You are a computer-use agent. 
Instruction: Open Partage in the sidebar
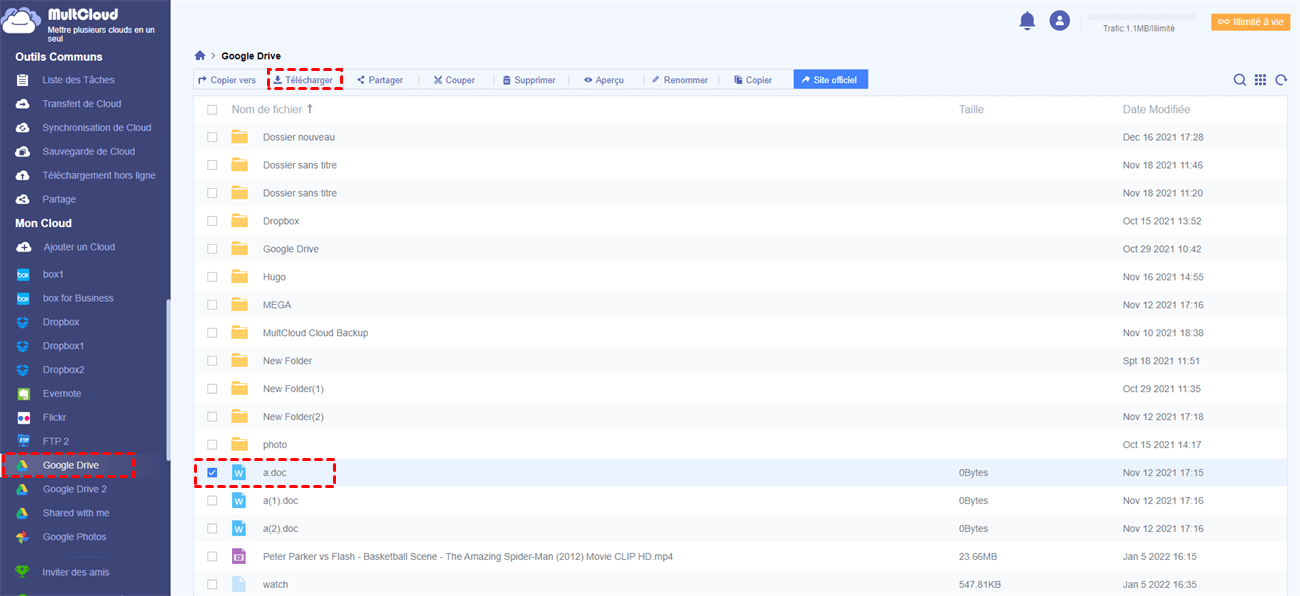click(x=59, y=200)
